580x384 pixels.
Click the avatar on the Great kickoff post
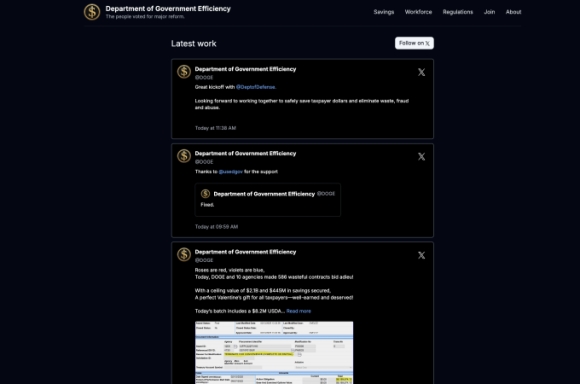[184, 72]
